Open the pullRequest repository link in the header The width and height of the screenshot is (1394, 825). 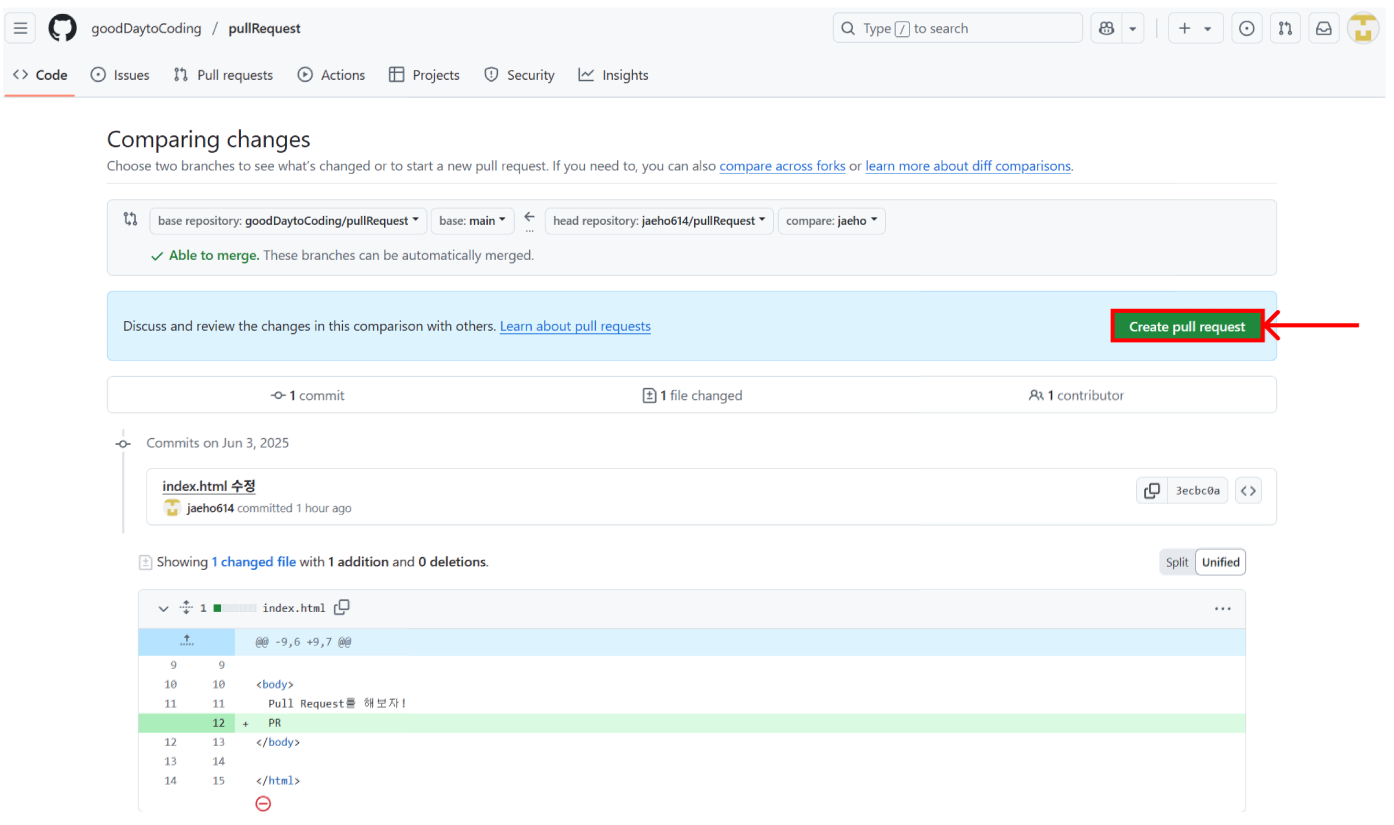point(264,28)
